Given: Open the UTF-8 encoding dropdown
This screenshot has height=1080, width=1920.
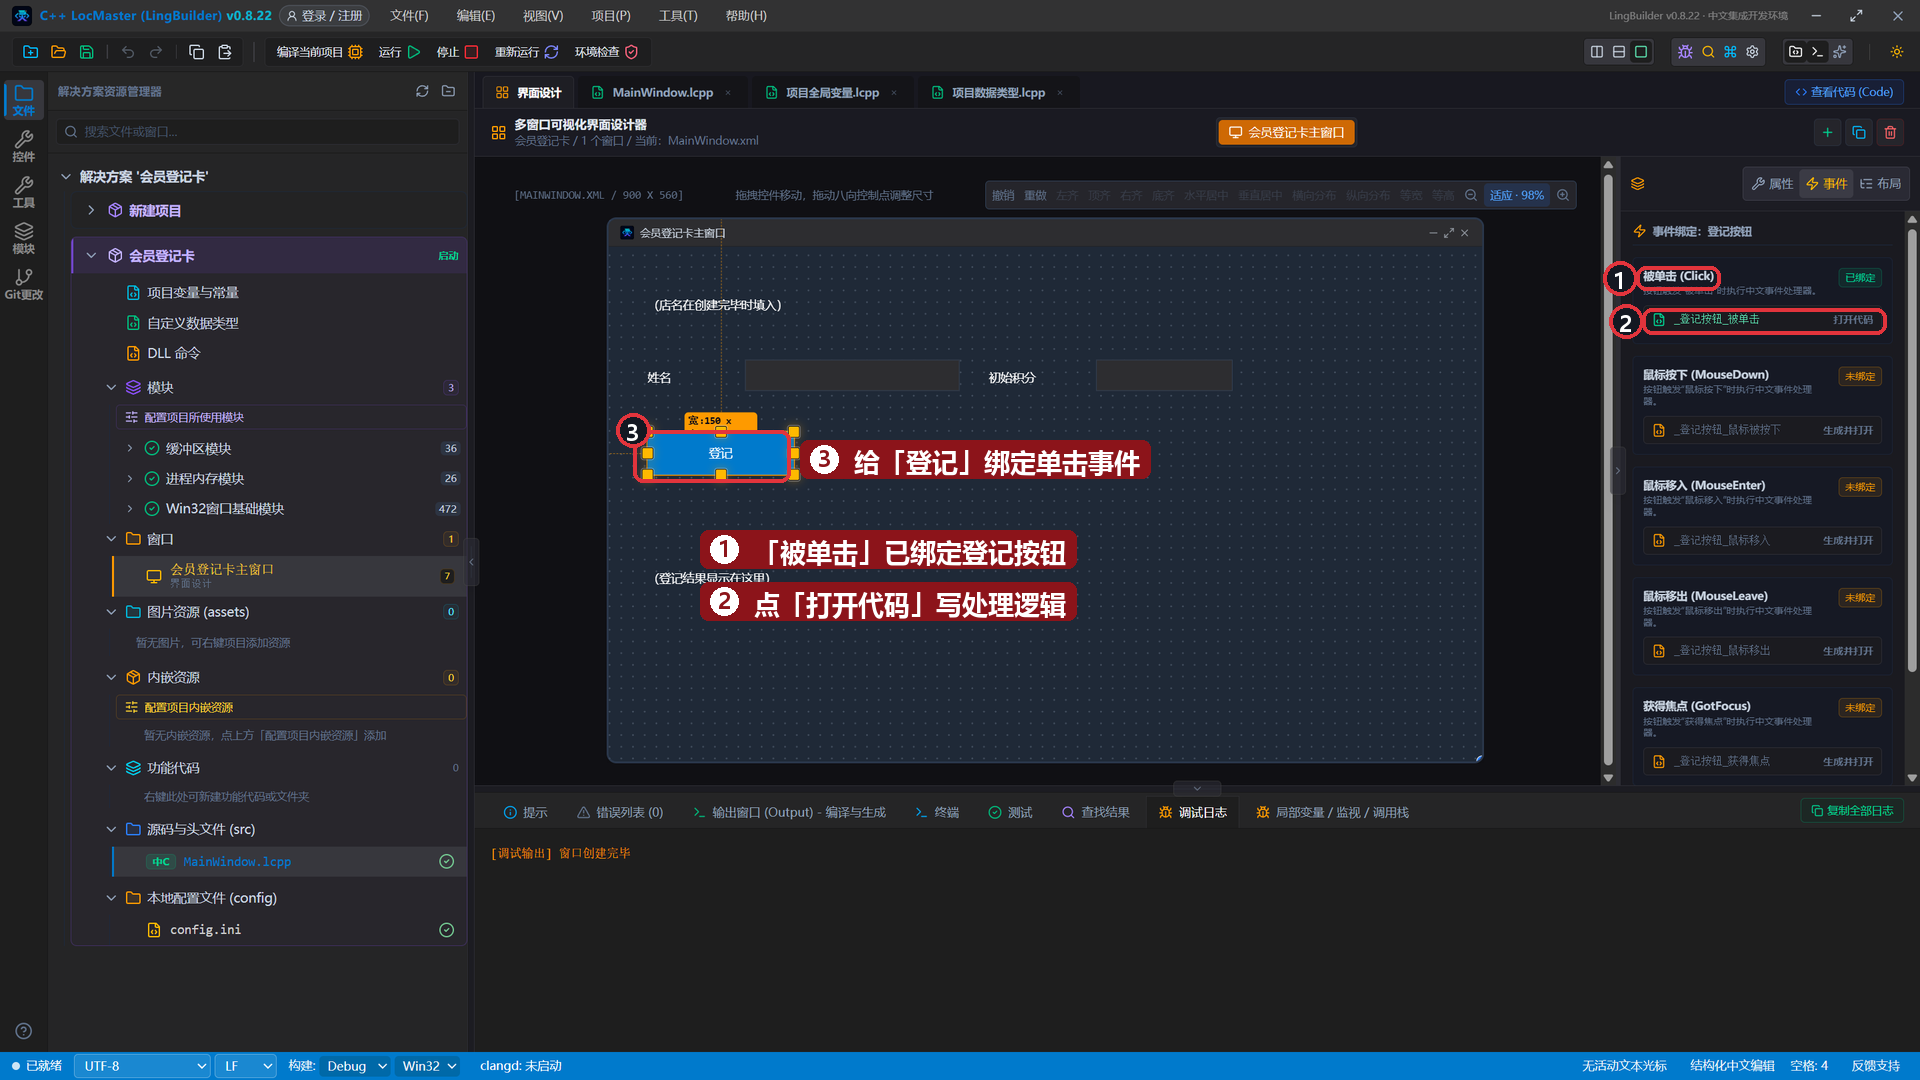Looking at the screenshot, I should (142, 1066).
